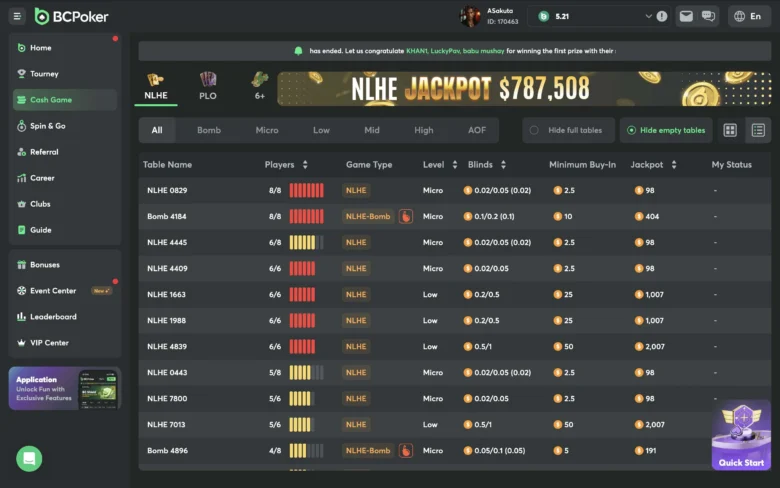This screenshot has height=488, width=780.
Task: Click the bomb icon in Bomb 4184 row
Action: click(x=406, y=216)
